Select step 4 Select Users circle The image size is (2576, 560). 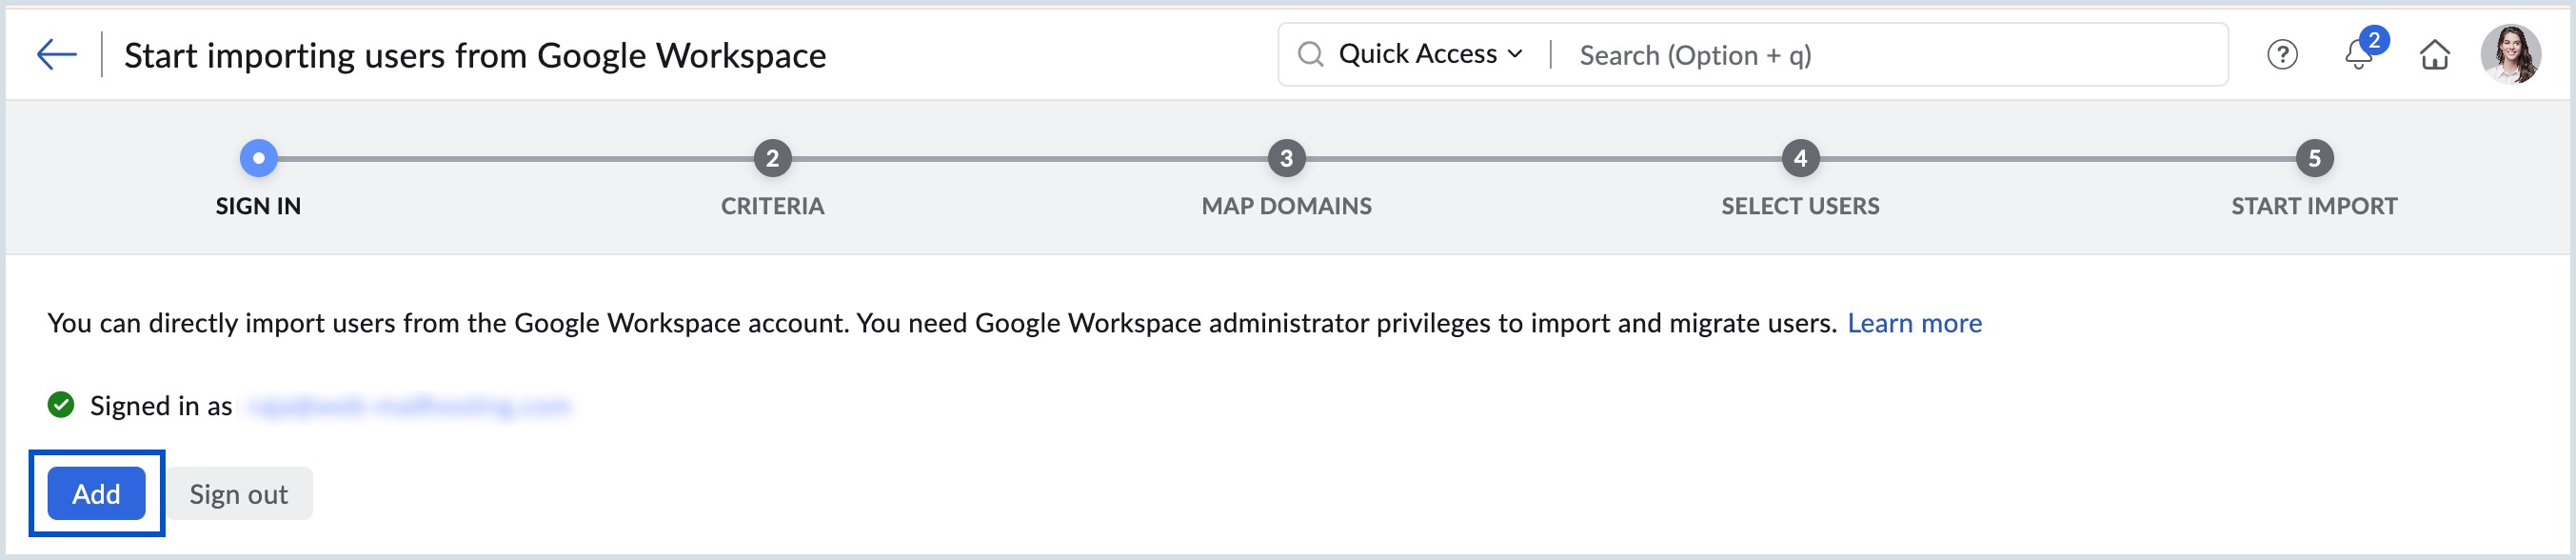[x=1800, y=158]
